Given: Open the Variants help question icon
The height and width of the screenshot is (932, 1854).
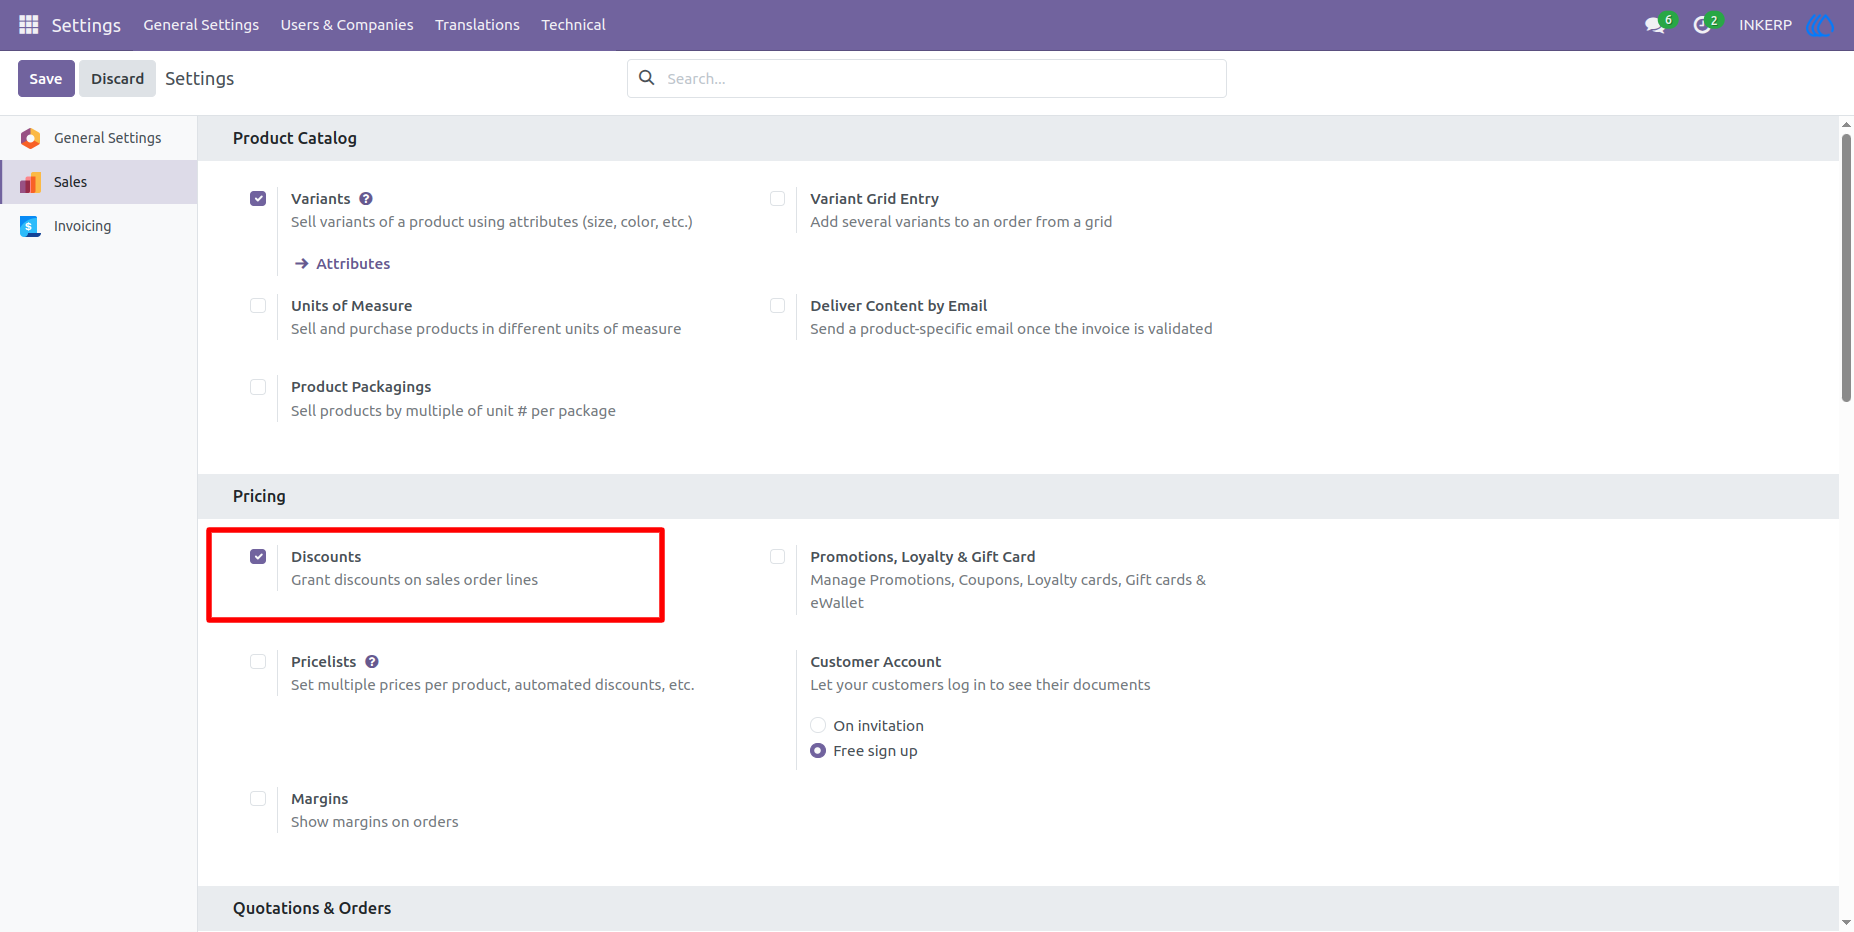Looking at the screenshot, I should click(366, 199).
